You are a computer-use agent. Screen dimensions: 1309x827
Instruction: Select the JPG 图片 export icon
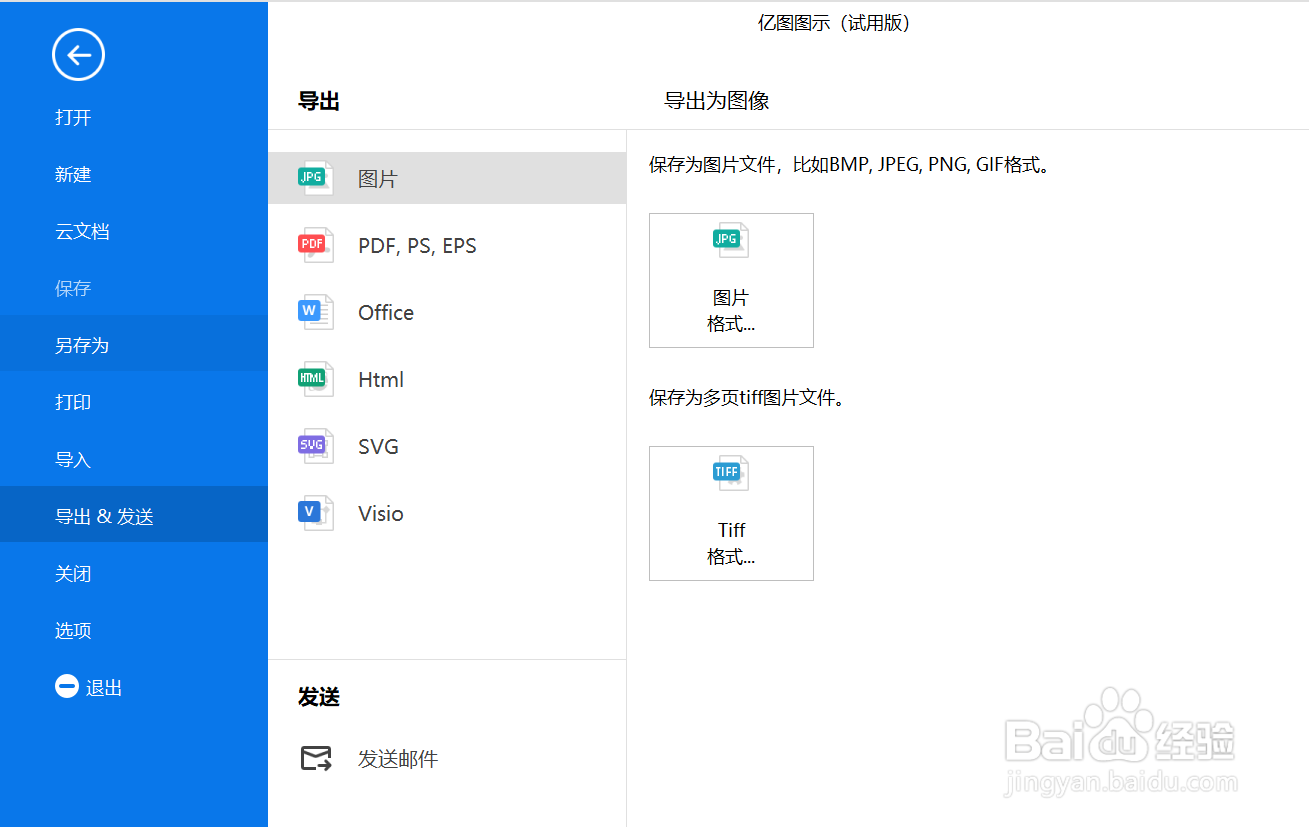coord(314,177)
